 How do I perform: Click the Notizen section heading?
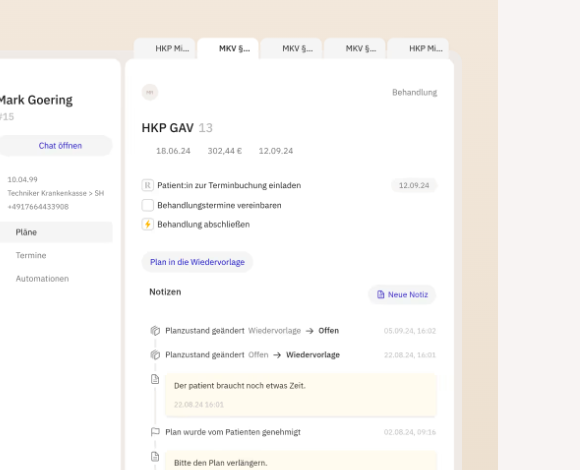165,292
